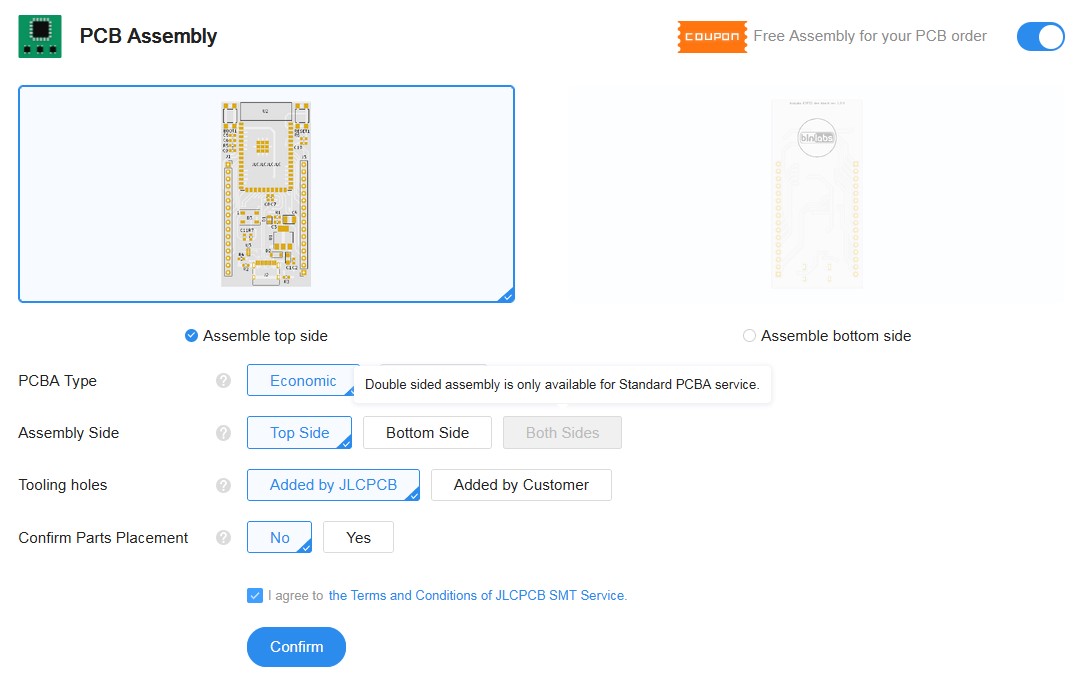Click the green PCB Assembly chip icon
This screenshot has height=682, width=1078.
(39, 35)
